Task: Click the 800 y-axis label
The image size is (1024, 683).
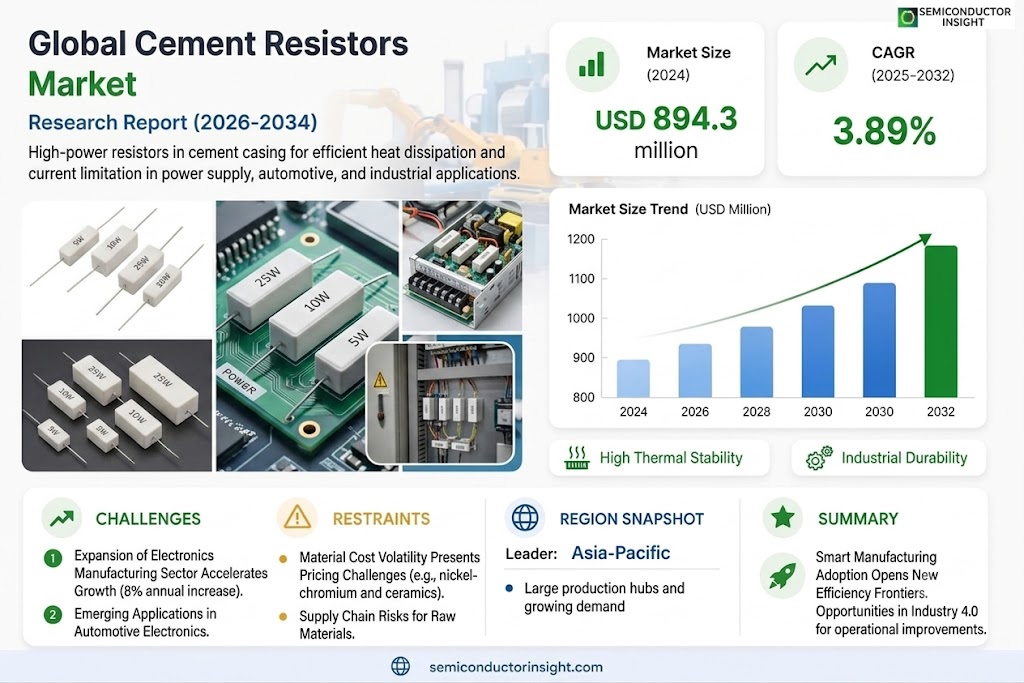Action: click(x=583, y=397)
